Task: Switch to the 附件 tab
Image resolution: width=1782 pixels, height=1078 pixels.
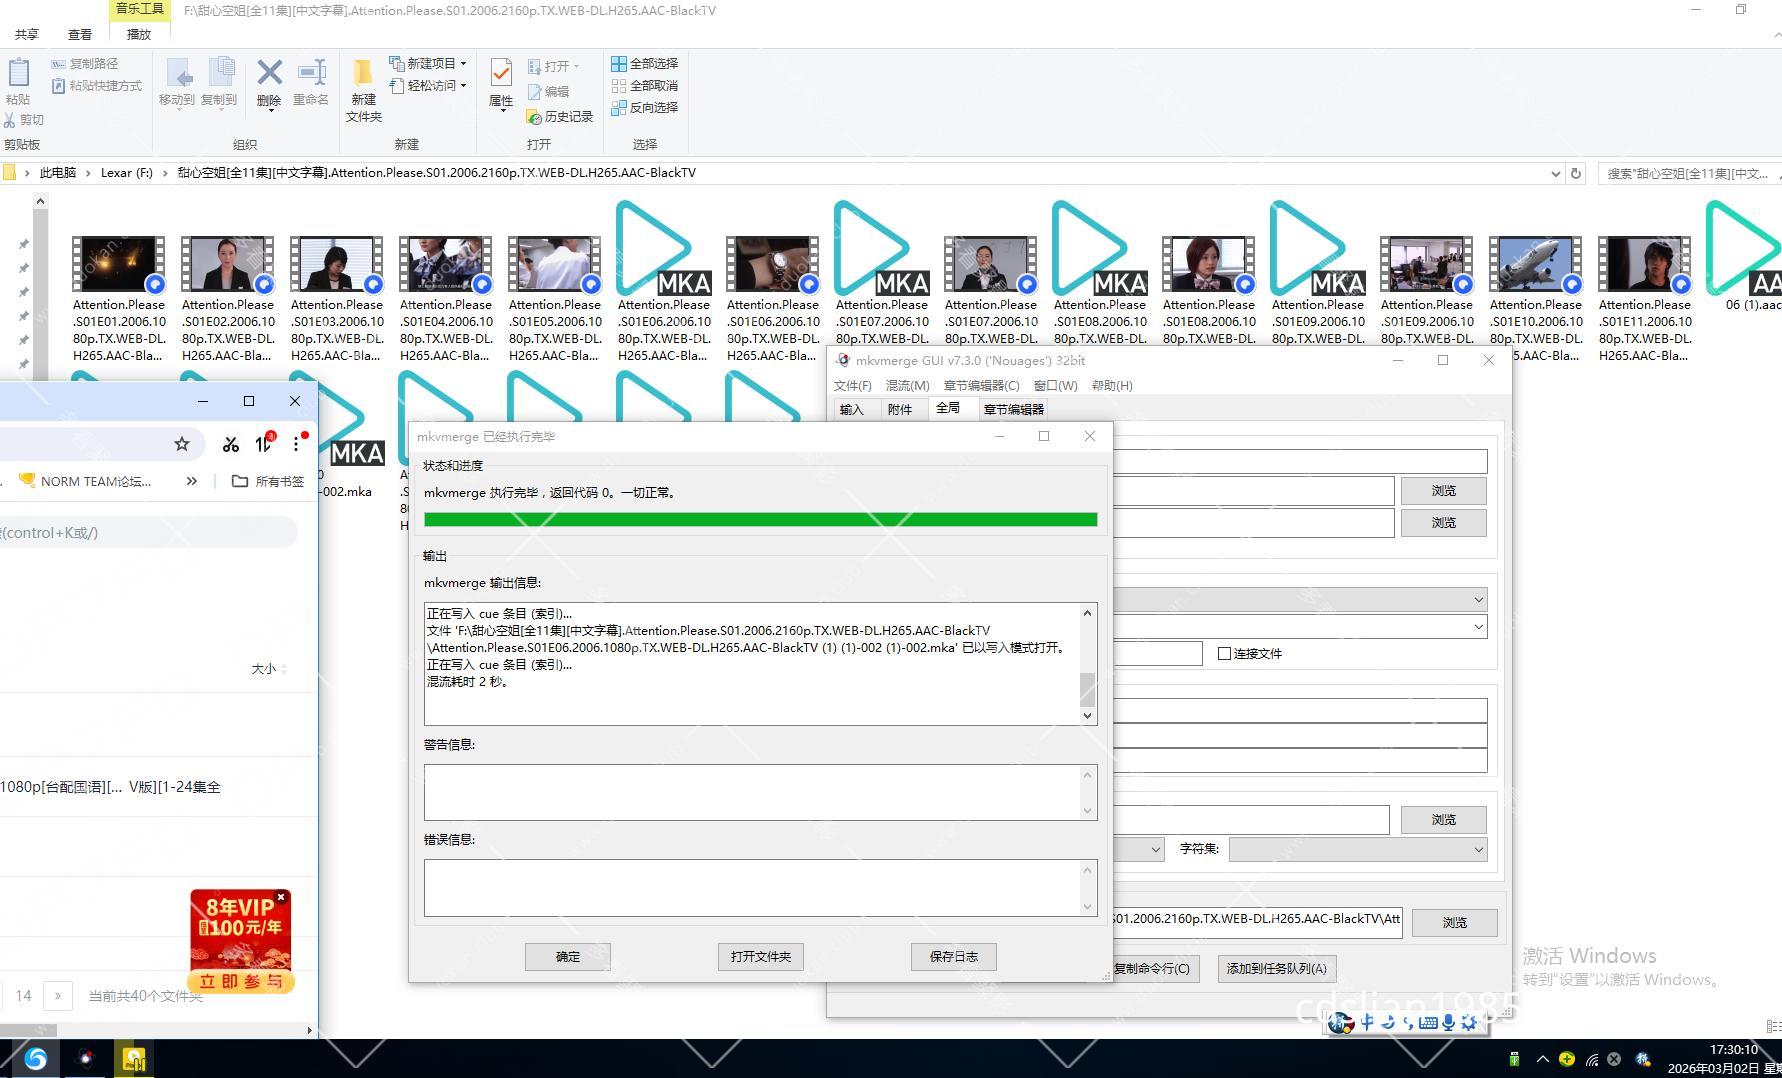Action: point(899,410)
